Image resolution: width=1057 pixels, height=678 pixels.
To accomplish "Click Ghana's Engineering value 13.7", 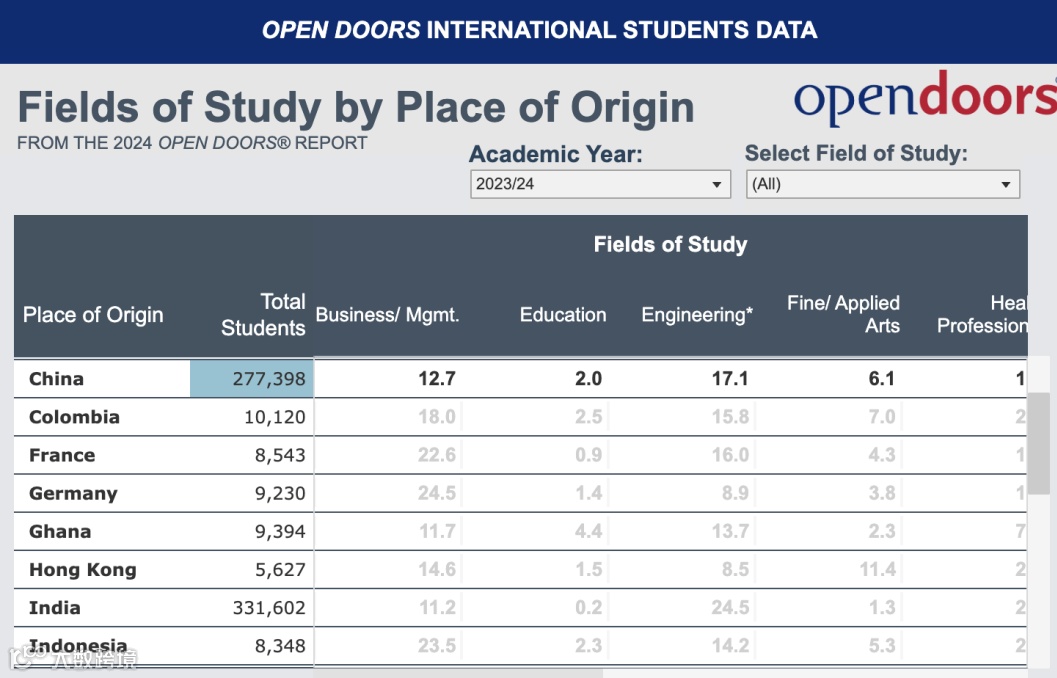I will 730,532.
